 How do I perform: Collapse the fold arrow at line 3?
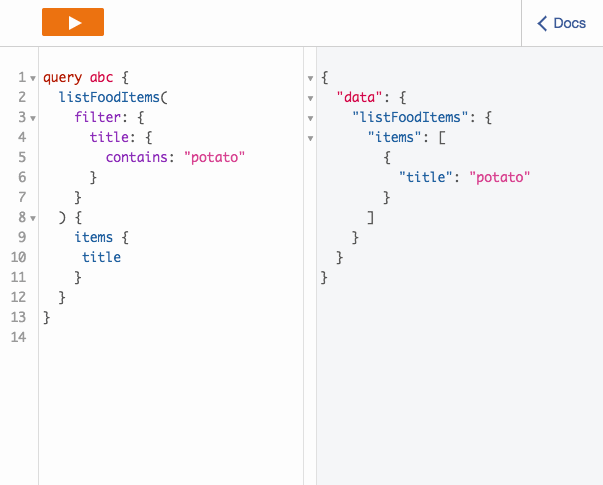click(x=33, y=118)
